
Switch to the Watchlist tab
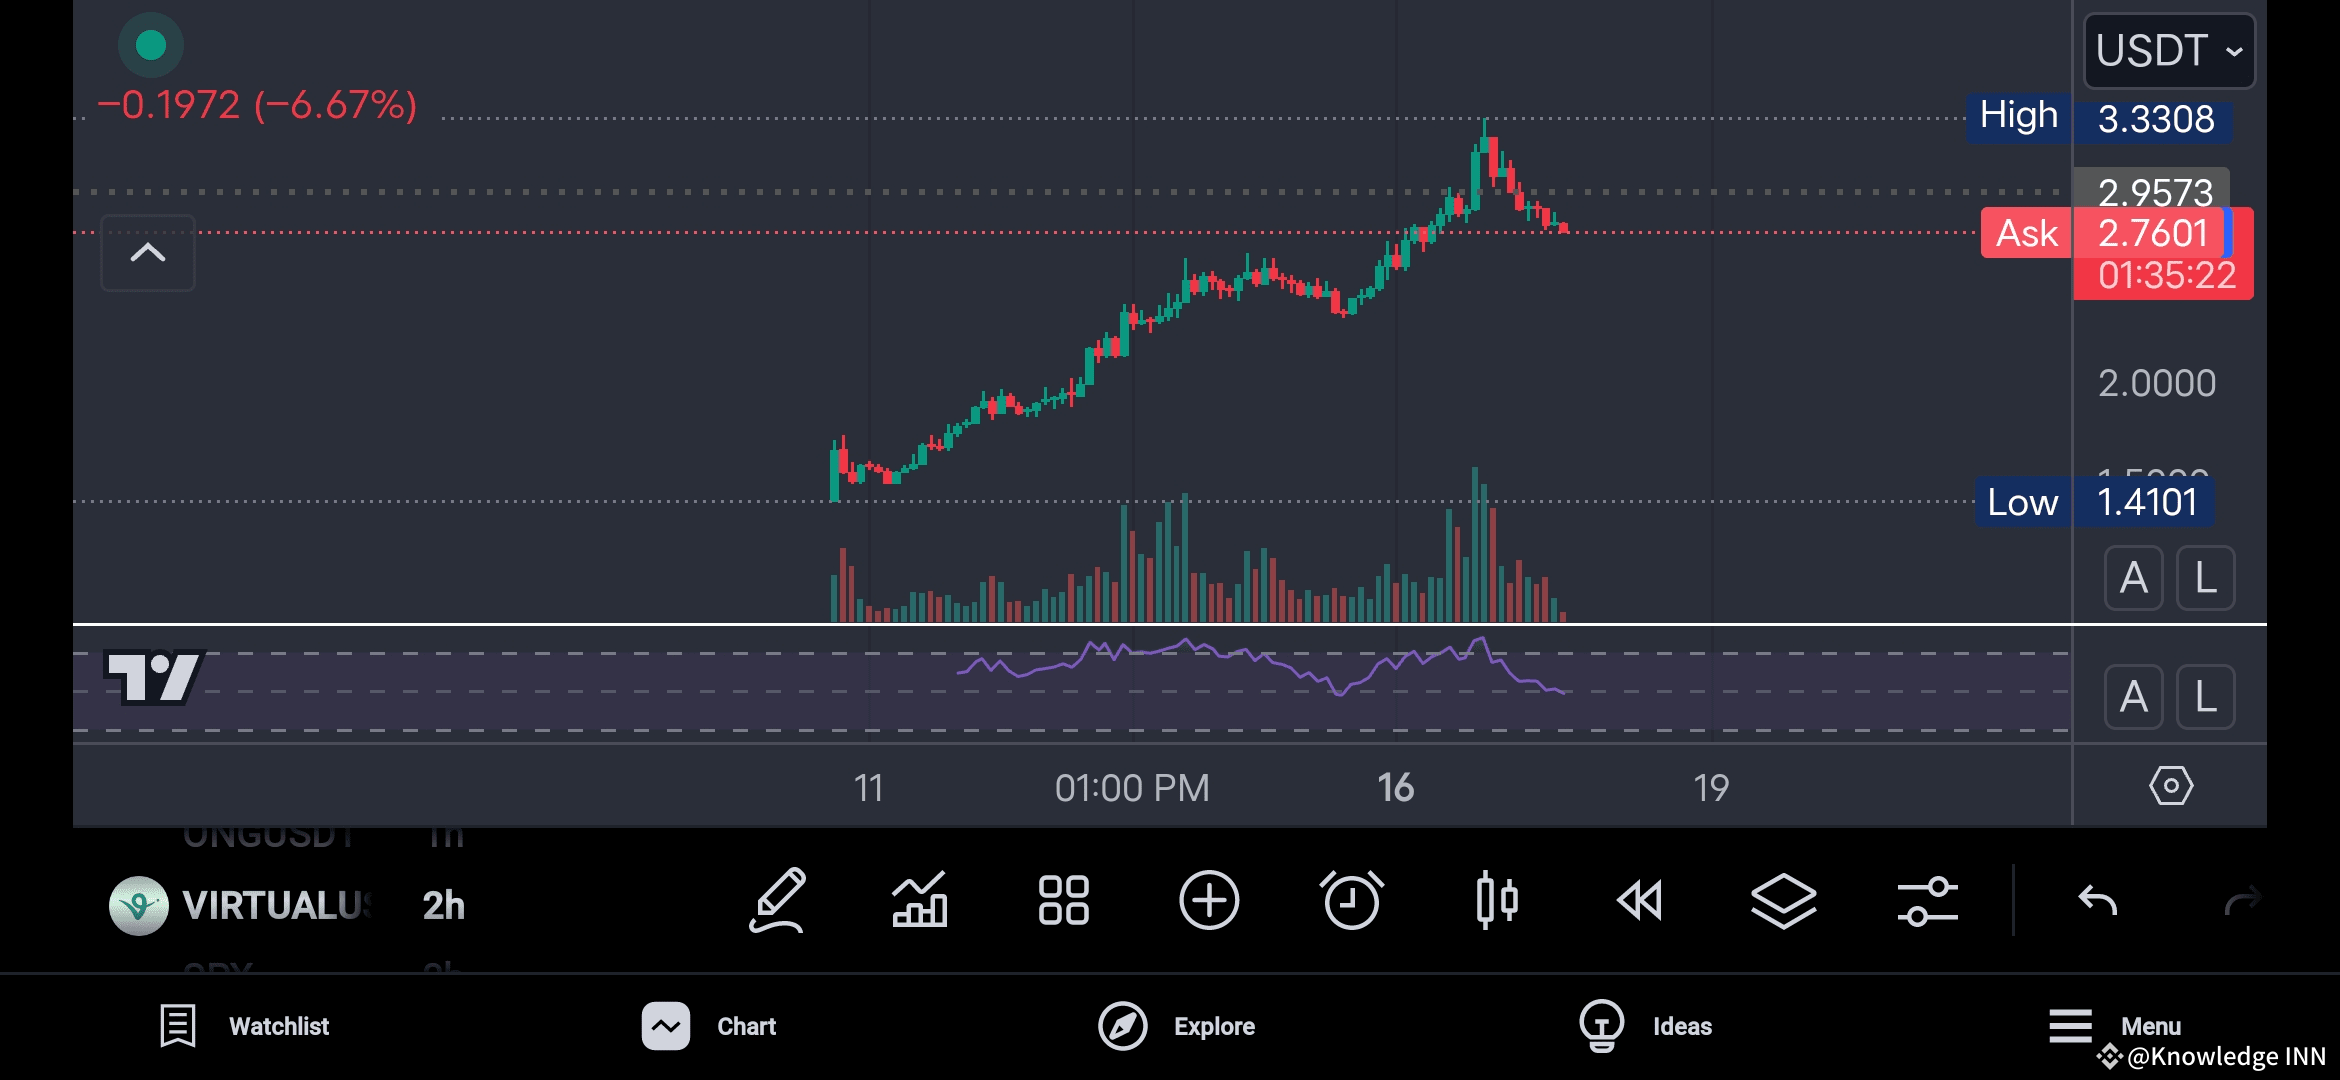coord(245,1026)
